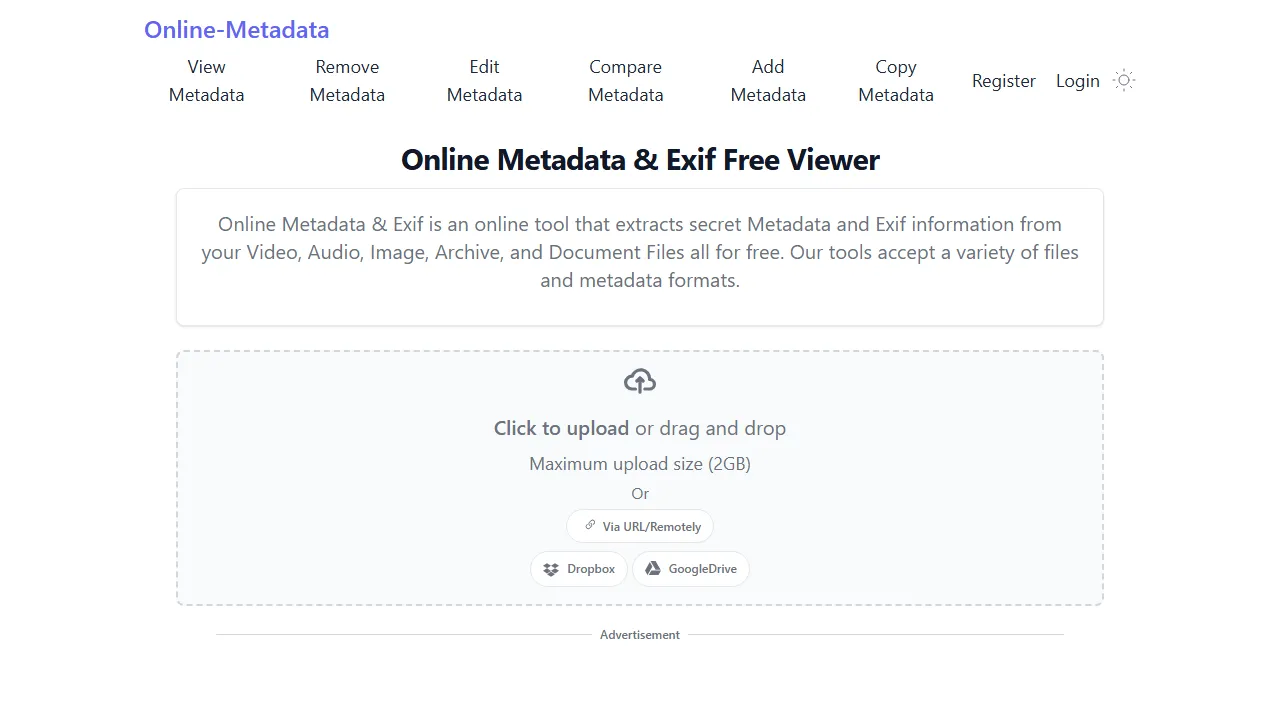Click the Login link

[x=1077, y=81]
